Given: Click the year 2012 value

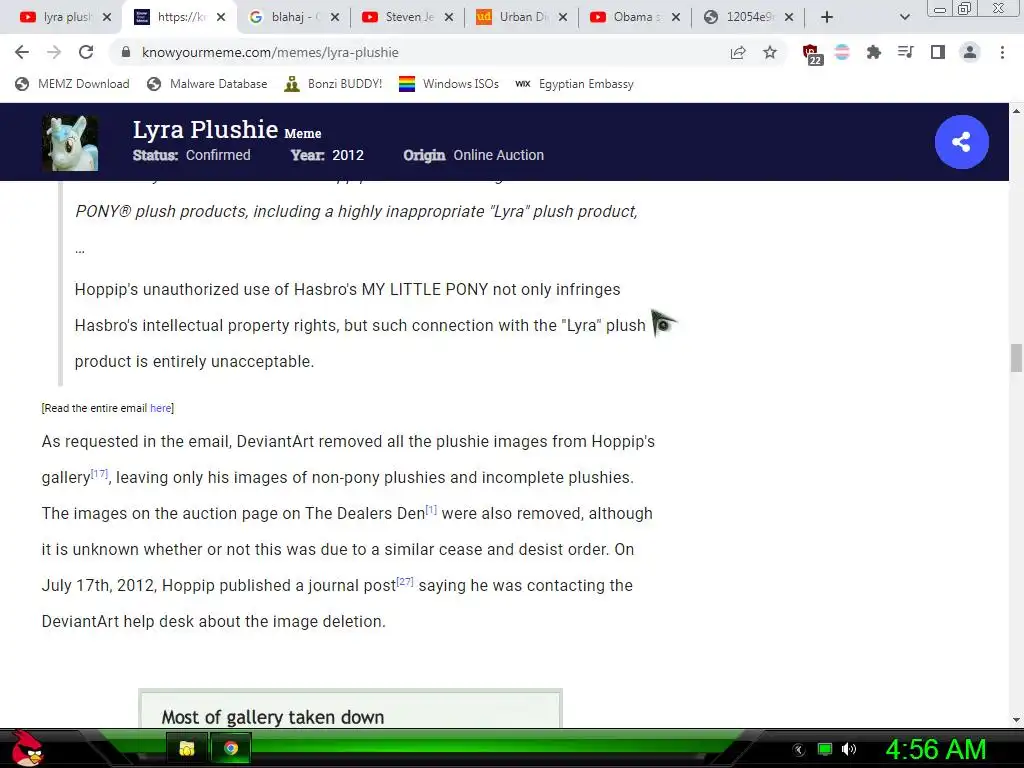Looking at the screenshot, I should 347,155.
